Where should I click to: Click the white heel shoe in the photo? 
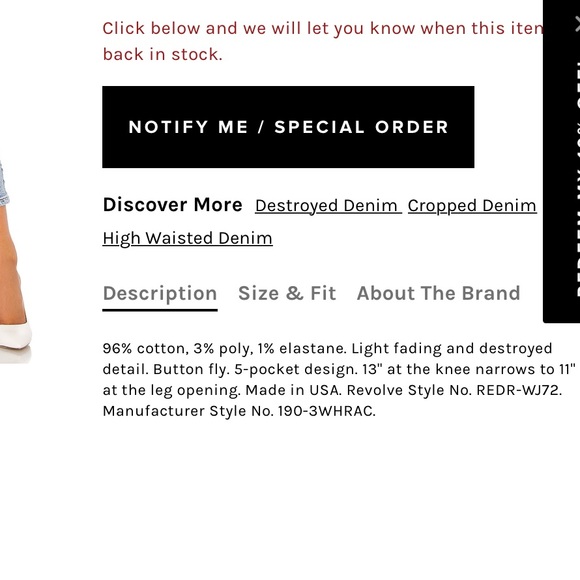pos(15,338)
